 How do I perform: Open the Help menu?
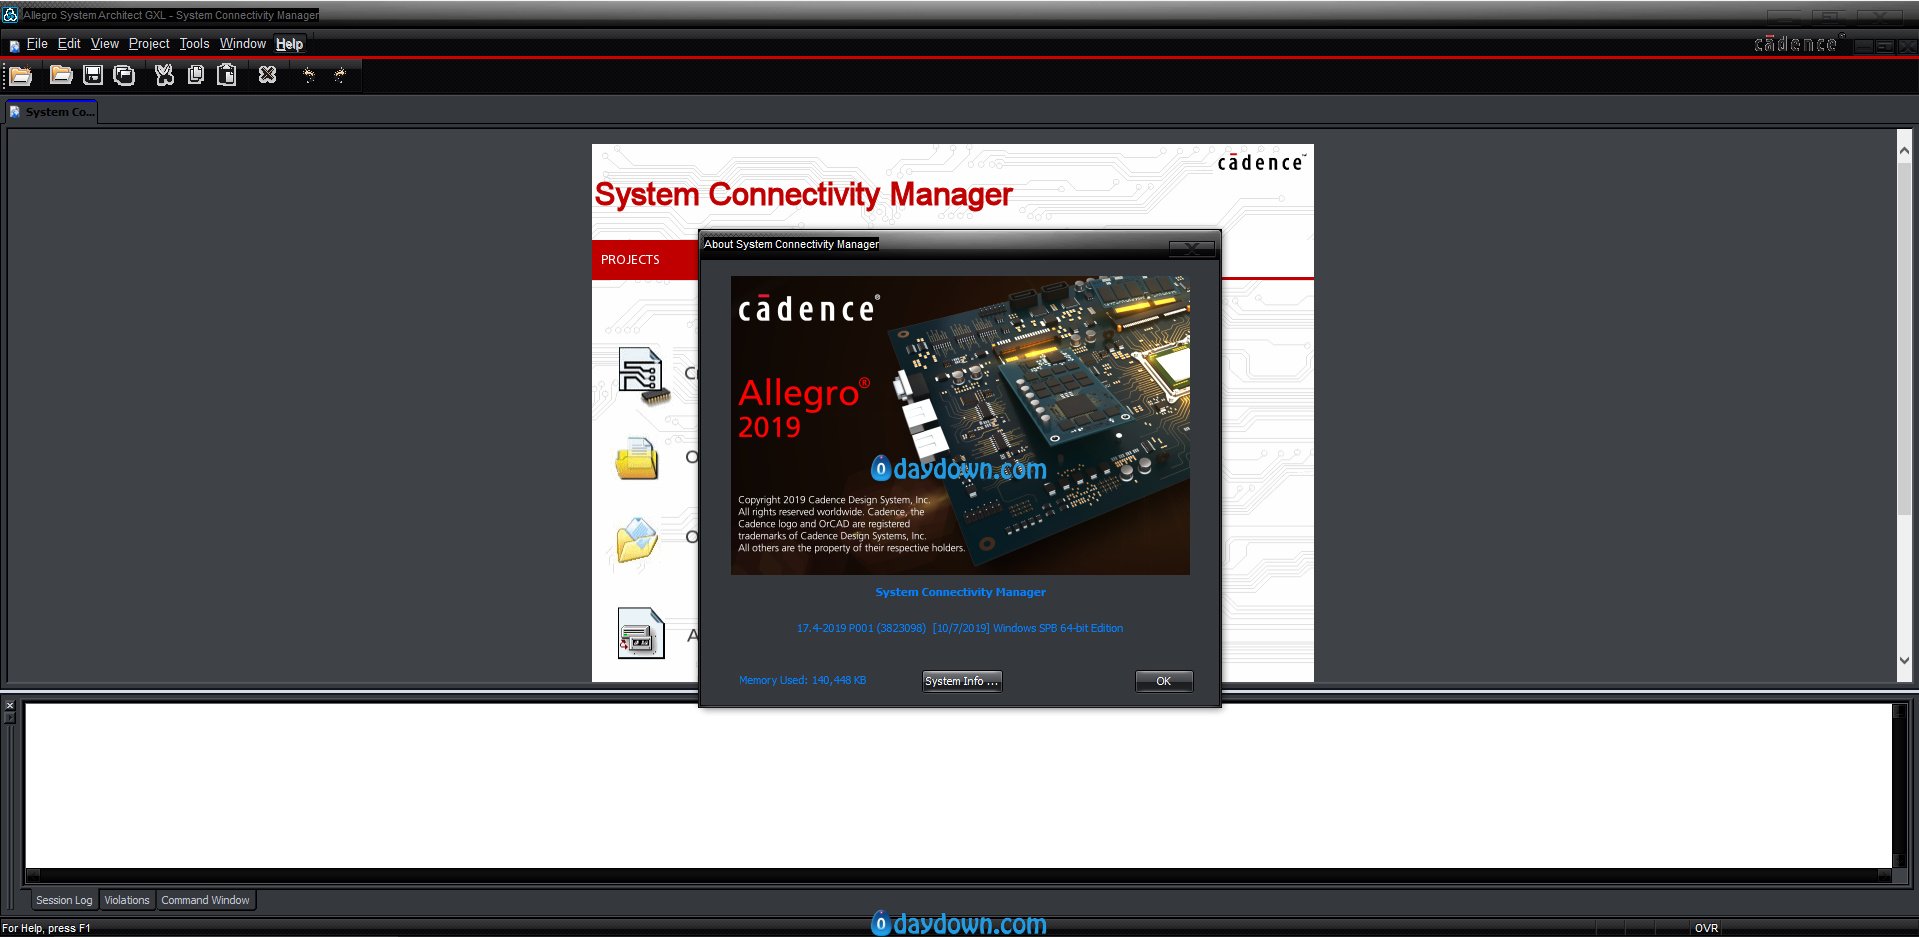tap(290, 44)
